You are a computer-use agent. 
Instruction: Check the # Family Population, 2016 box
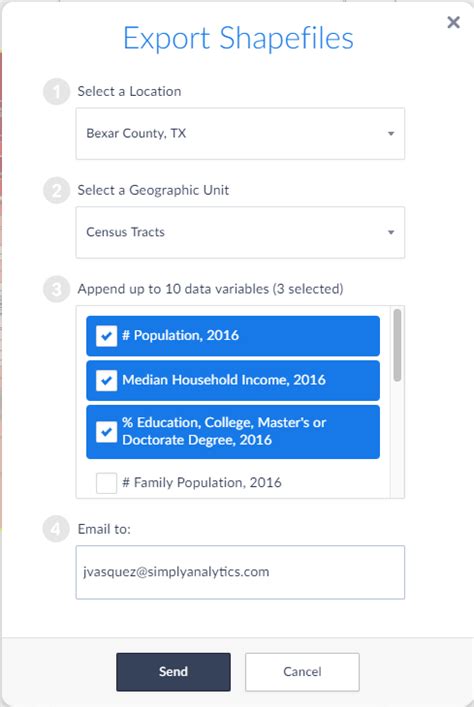point(106,483)
